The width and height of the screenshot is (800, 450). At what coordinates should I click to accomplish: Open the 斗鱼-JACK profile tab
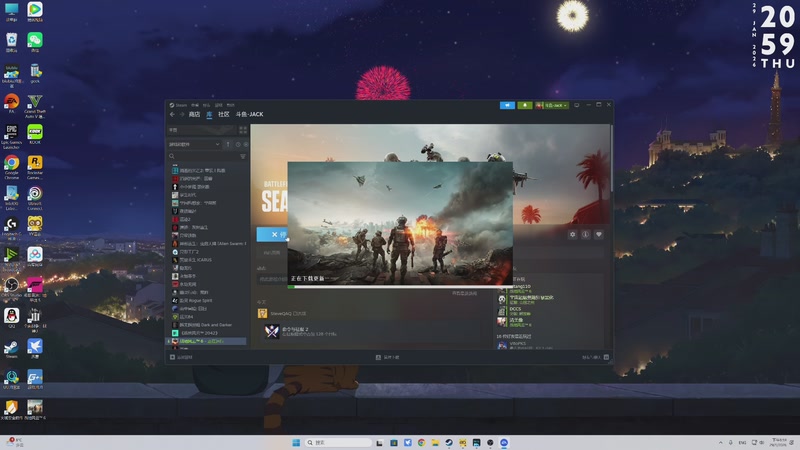pyautogui.click(x=249, y=114)
